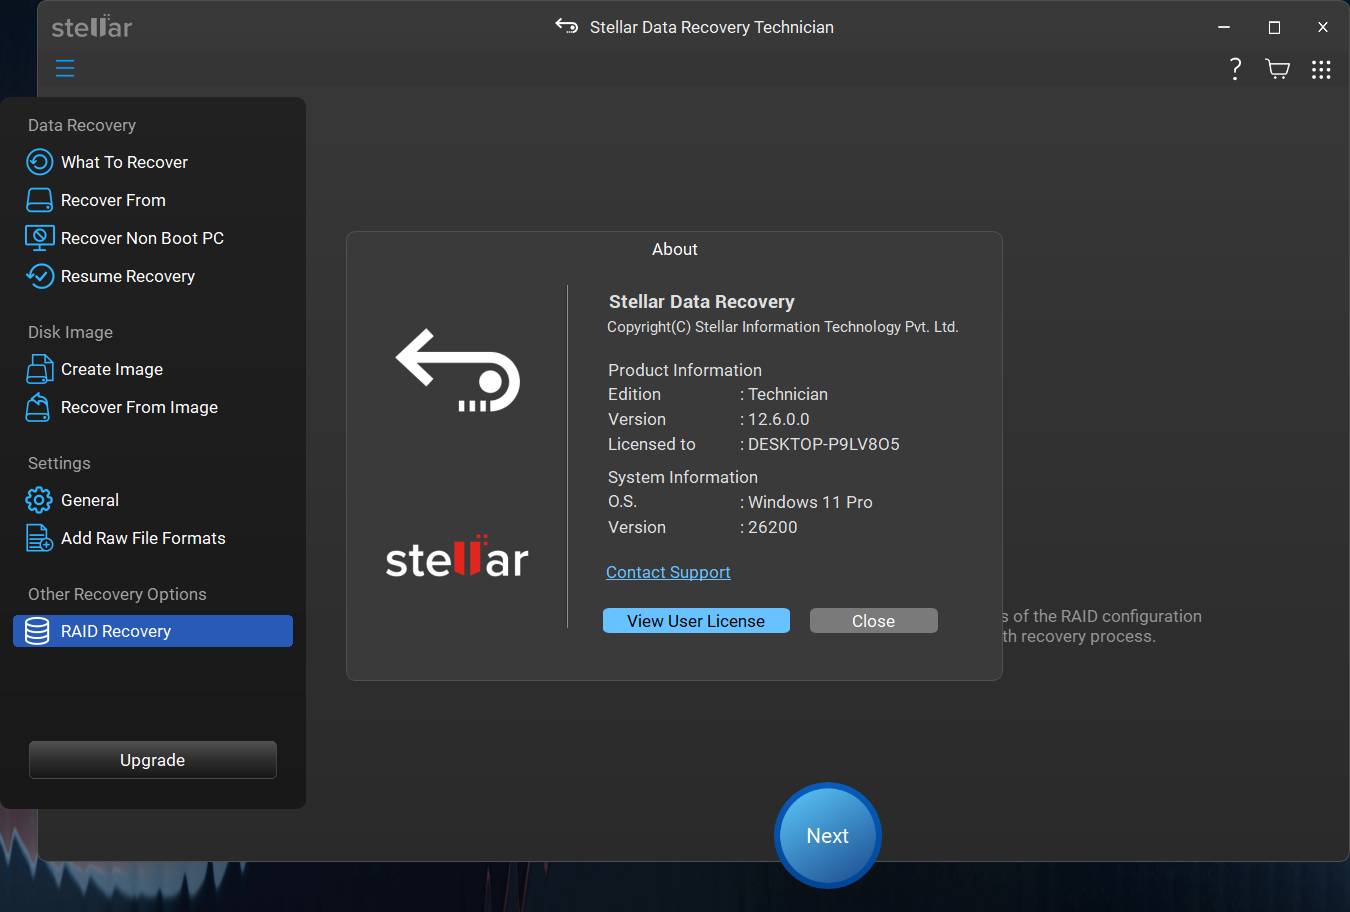Click the Stellar Data Recovery Technician window title

coord(712,27)
